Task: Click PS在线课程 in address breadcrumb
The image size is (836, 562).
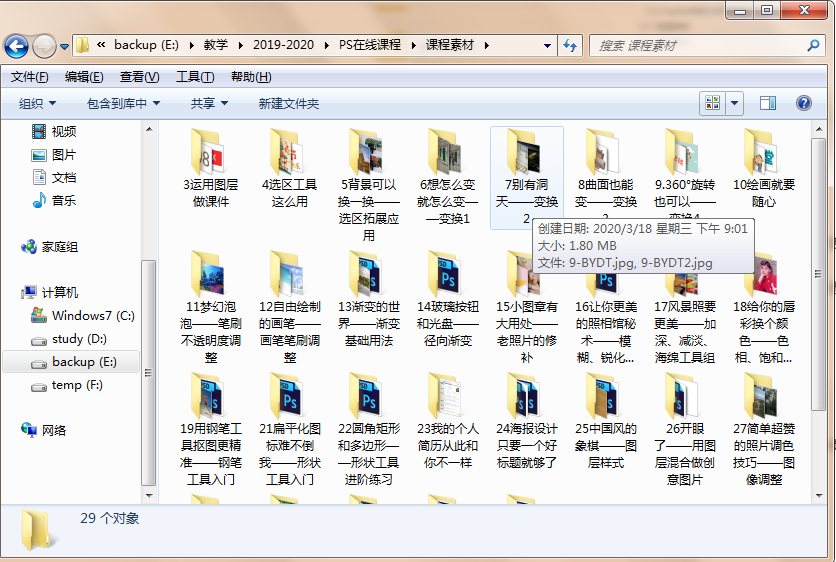Action: 369,45
